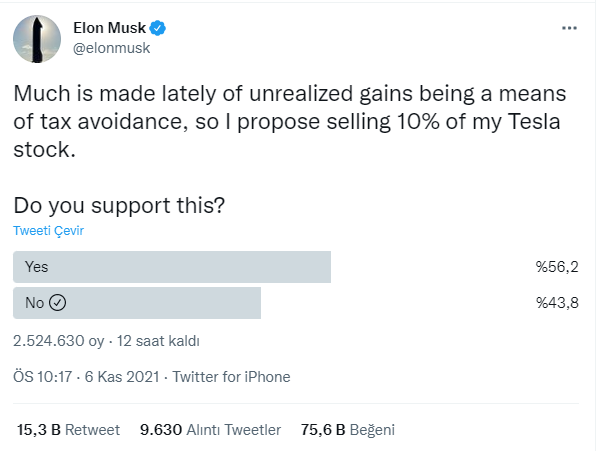Click the Elon Musk display name

(x=109, y=28)
